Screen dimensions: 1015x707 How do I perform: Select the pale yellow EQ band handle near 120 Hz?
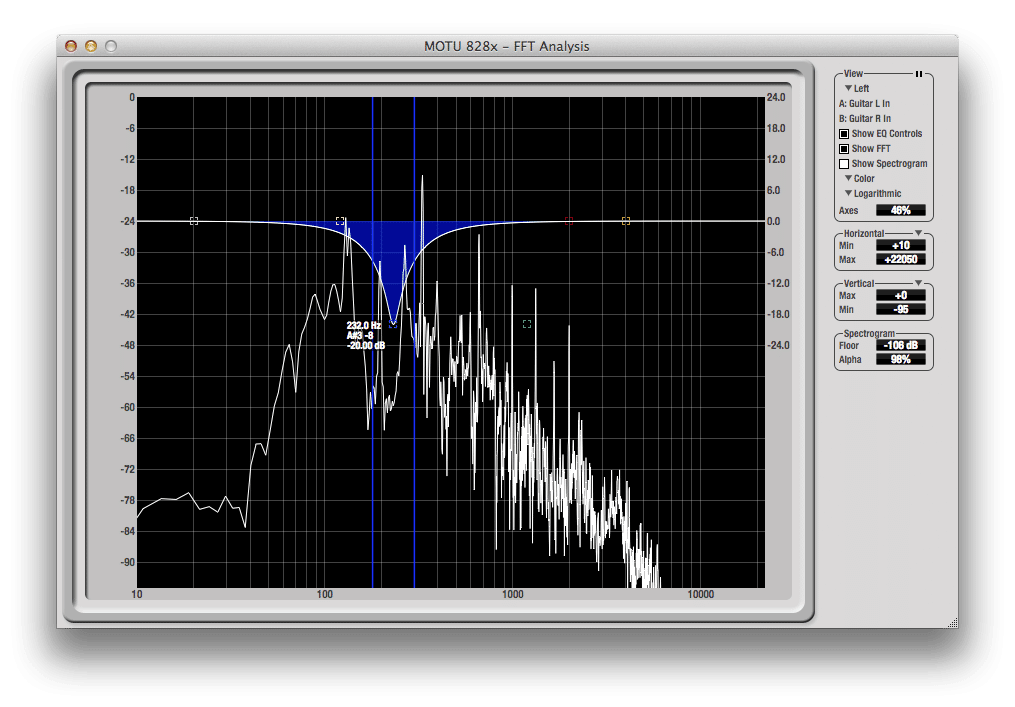[340, 221]
